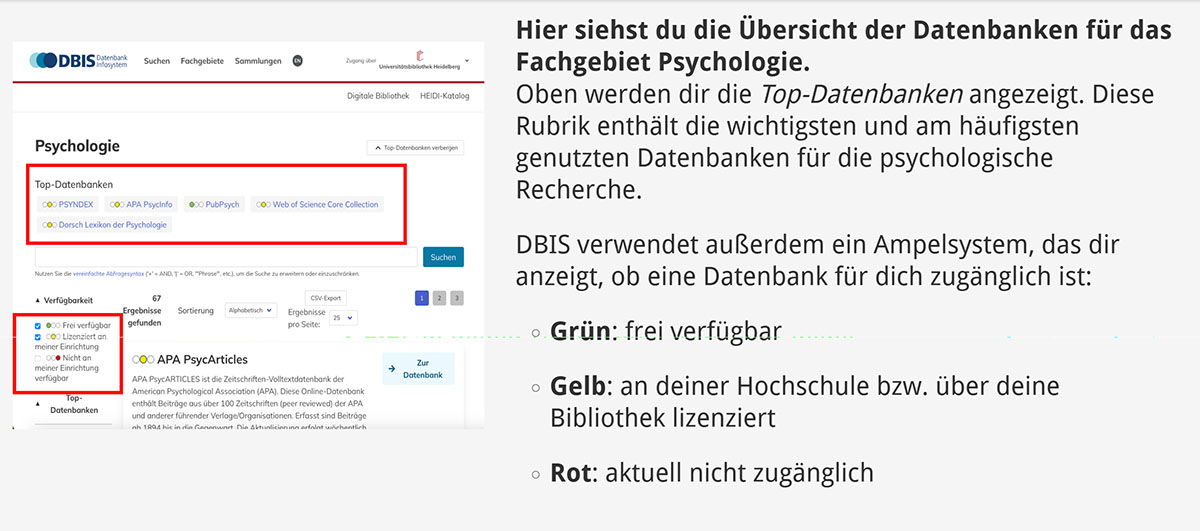Uncheck the Frei verfügbar checkbox
The image size is (1200, 531).
[x=38, y=326]
